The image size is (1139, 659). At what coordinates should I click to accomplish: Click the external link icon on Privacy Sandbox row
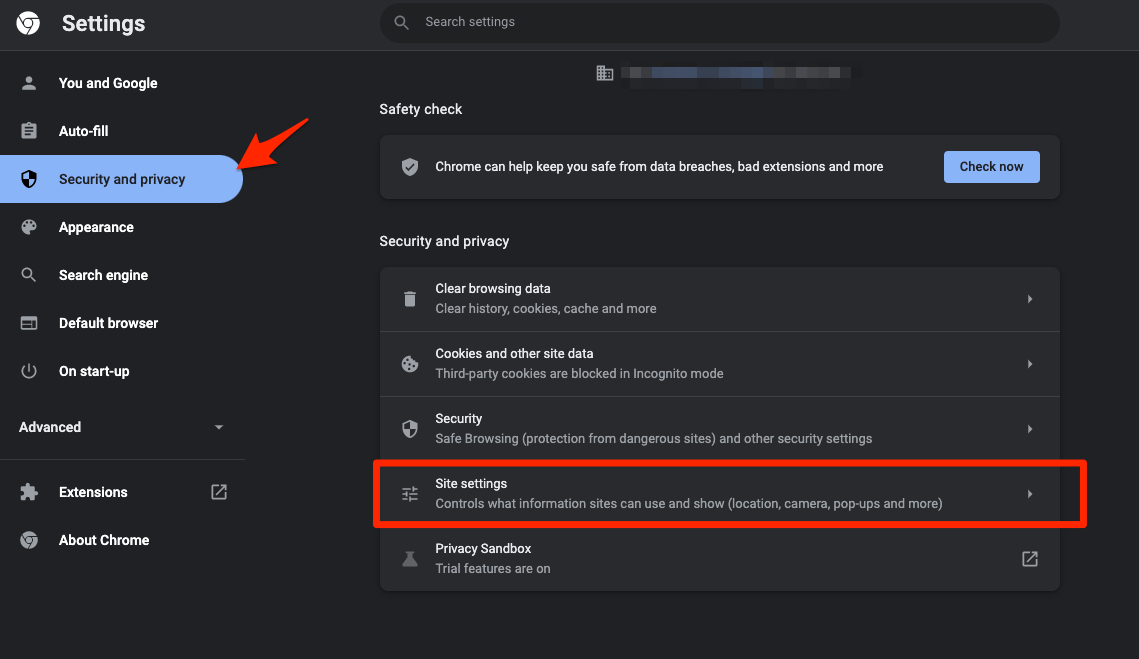pos(1029,559)
